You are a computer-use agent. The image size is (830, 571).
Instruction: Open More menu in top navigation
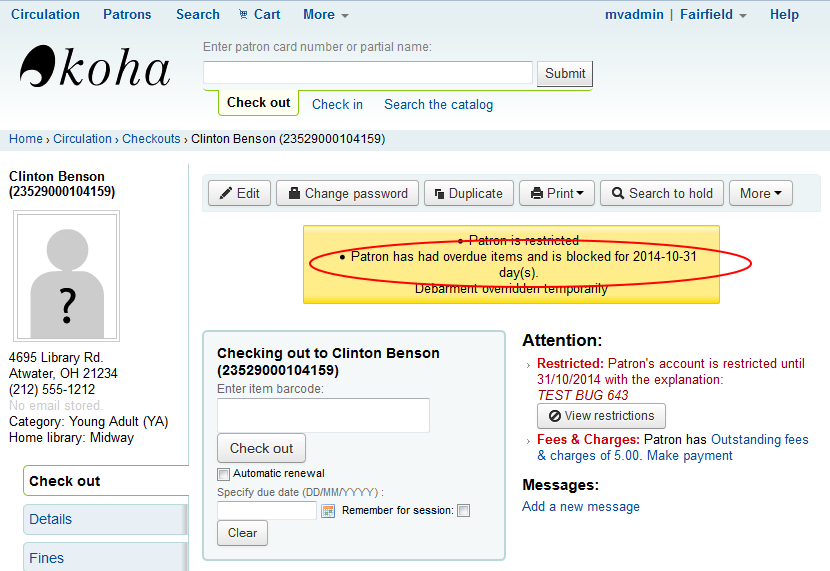[x=325, y=14]
